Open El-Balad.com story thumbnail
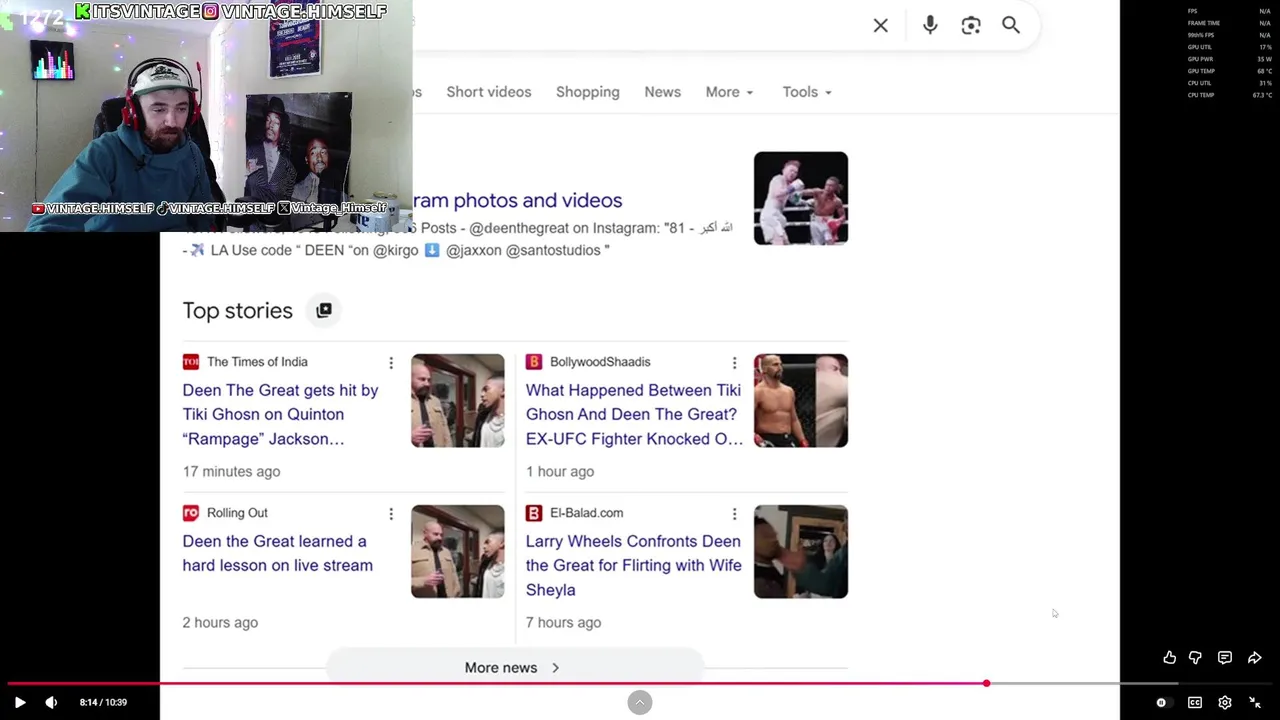This screenshot has width=1280, height=720. pos(800,552)
